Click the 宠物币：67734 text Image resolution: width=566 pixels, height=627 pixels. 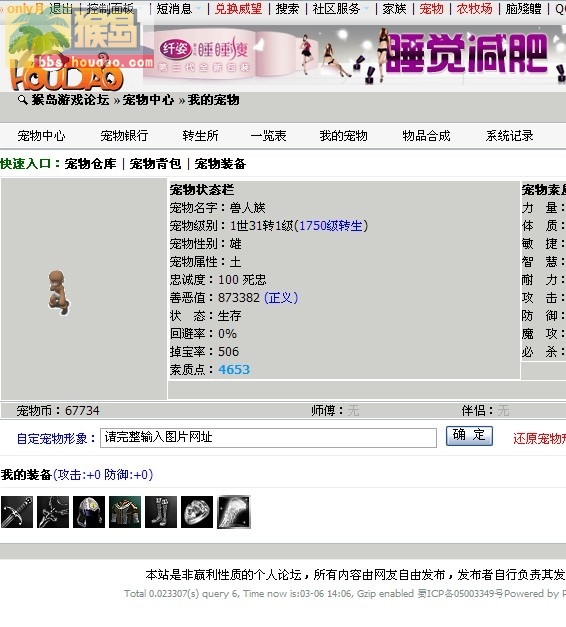click(58, 411)
